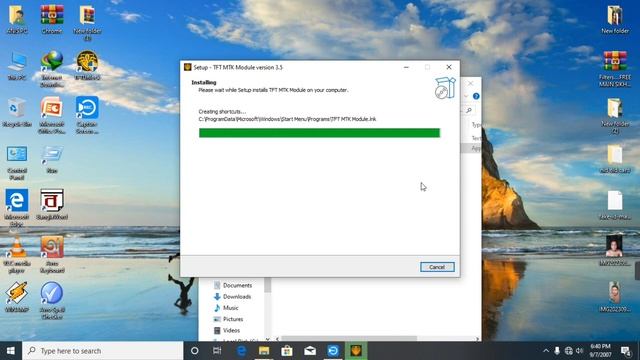Click File Explorer help question-mark icon

tap(476, 96)
